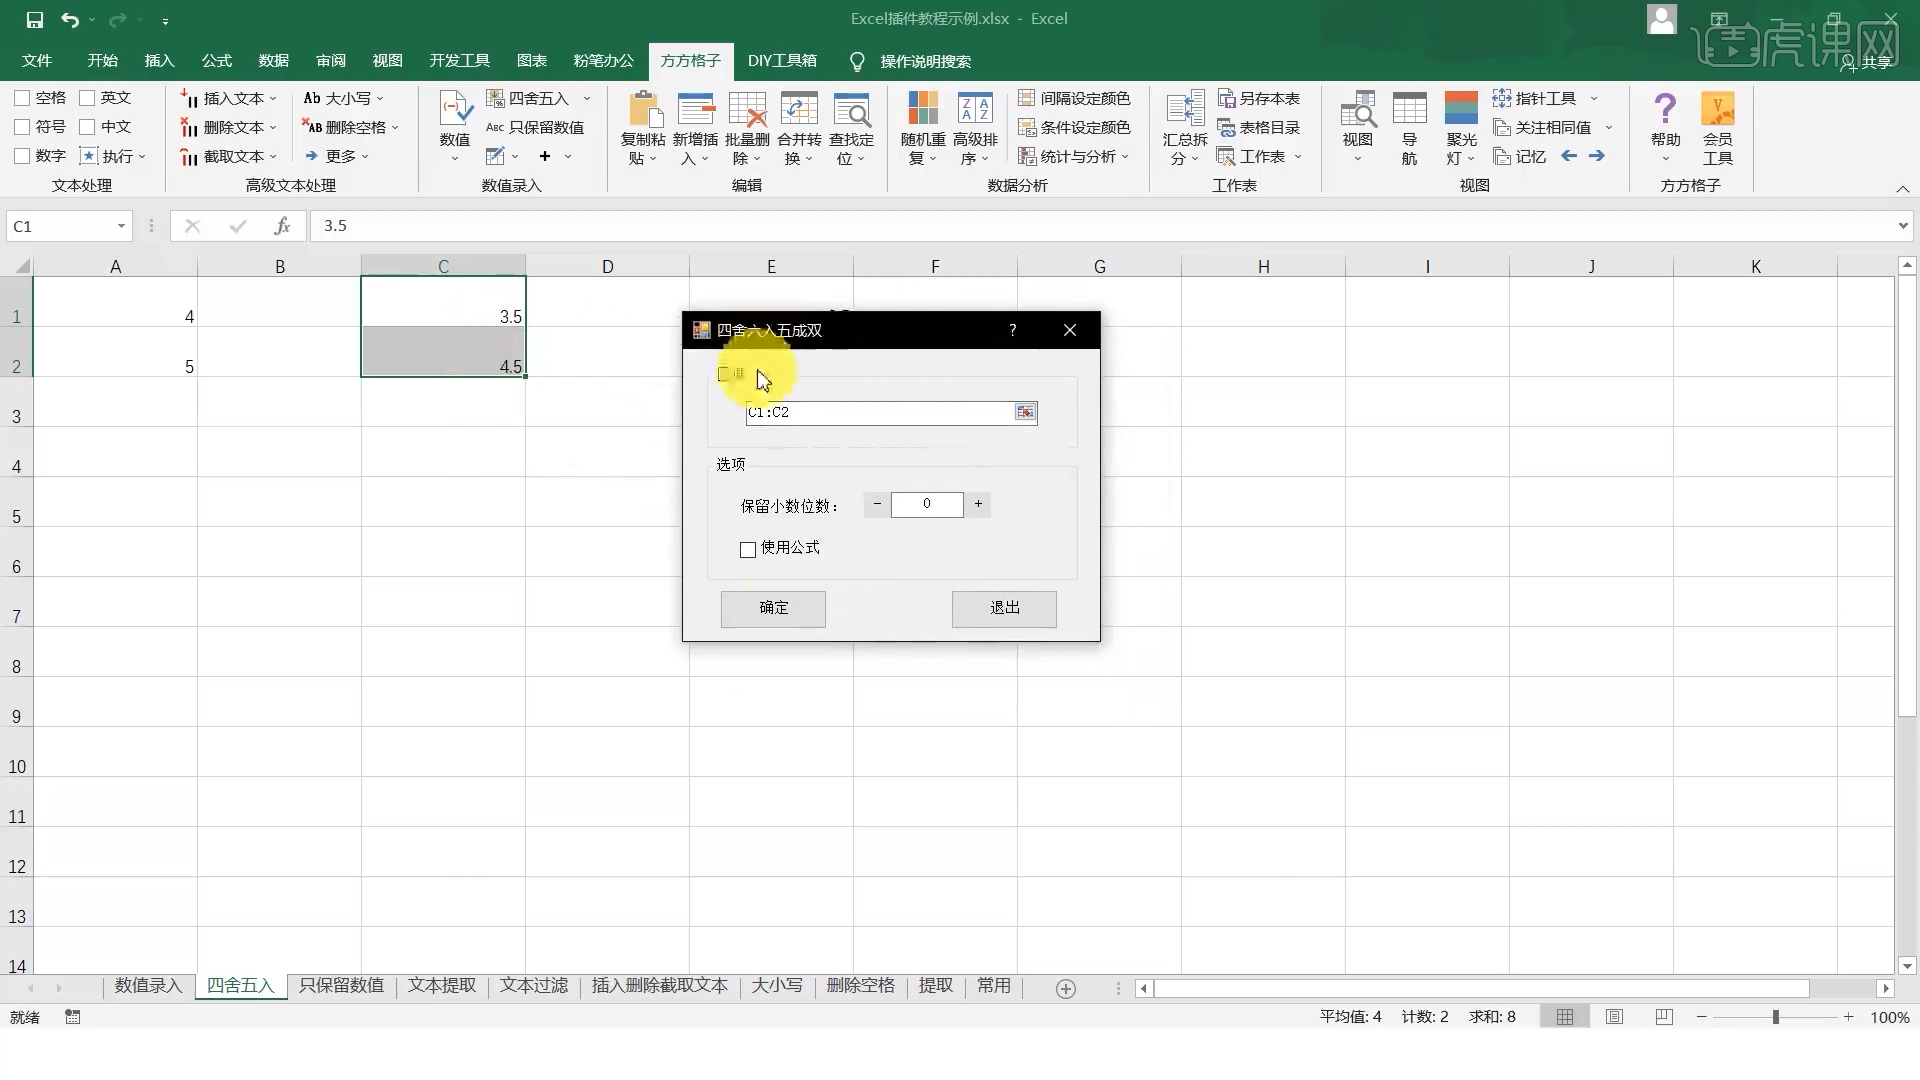
Task: Open the 公式 ribbon tab
Action: point(216,61)
